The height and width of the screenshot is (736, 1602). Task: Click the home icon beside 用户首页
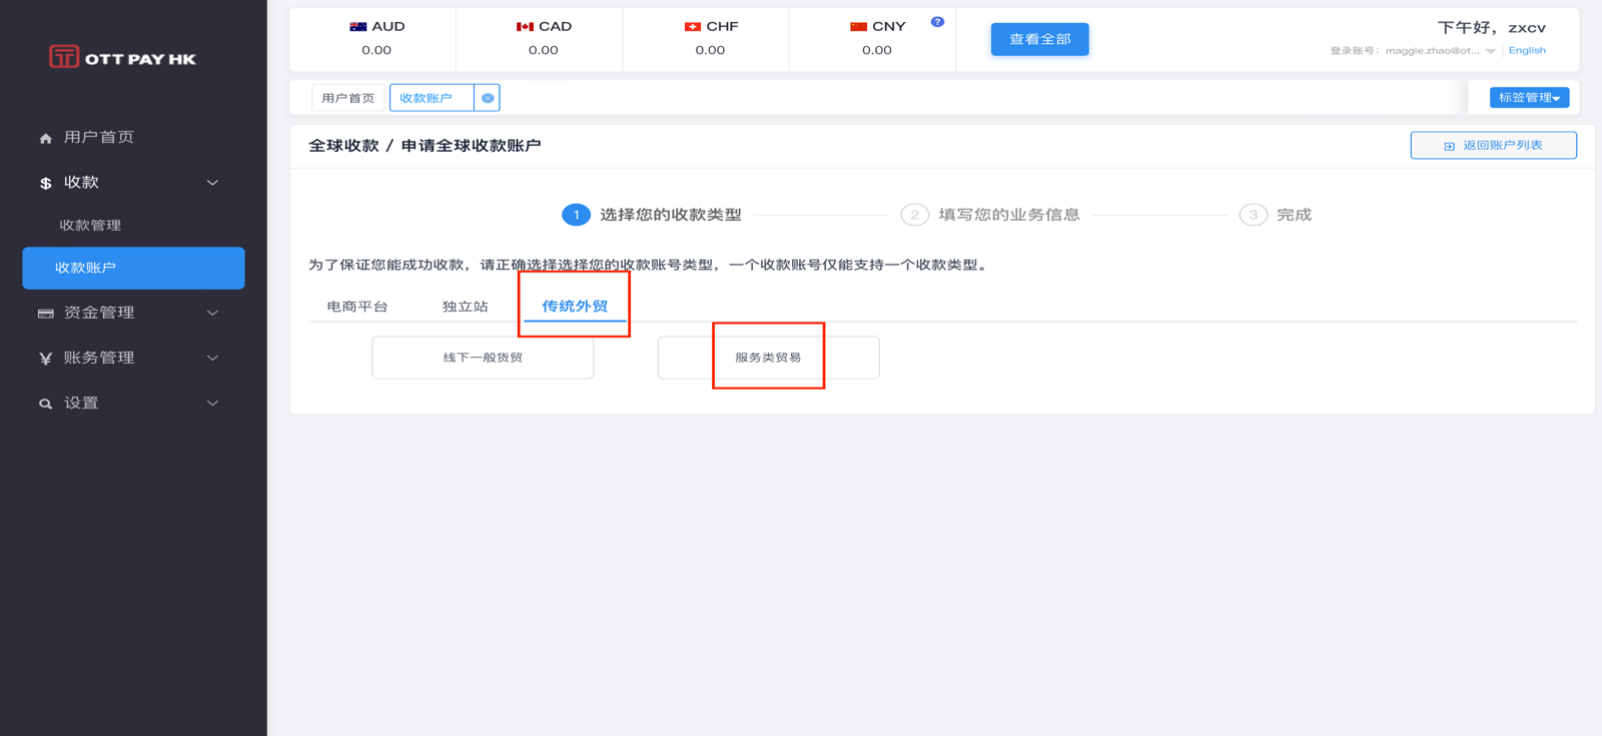point(45,138)
